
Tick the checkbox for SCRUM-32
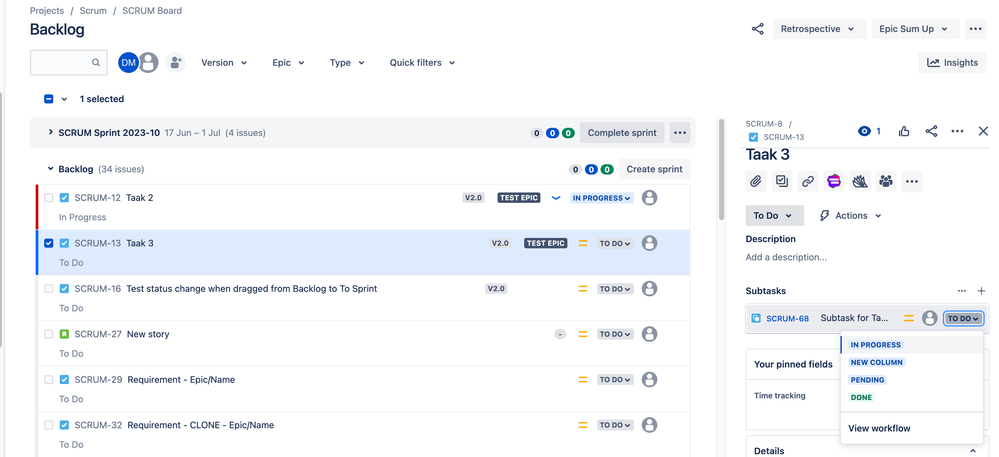[x=49, y=425]
